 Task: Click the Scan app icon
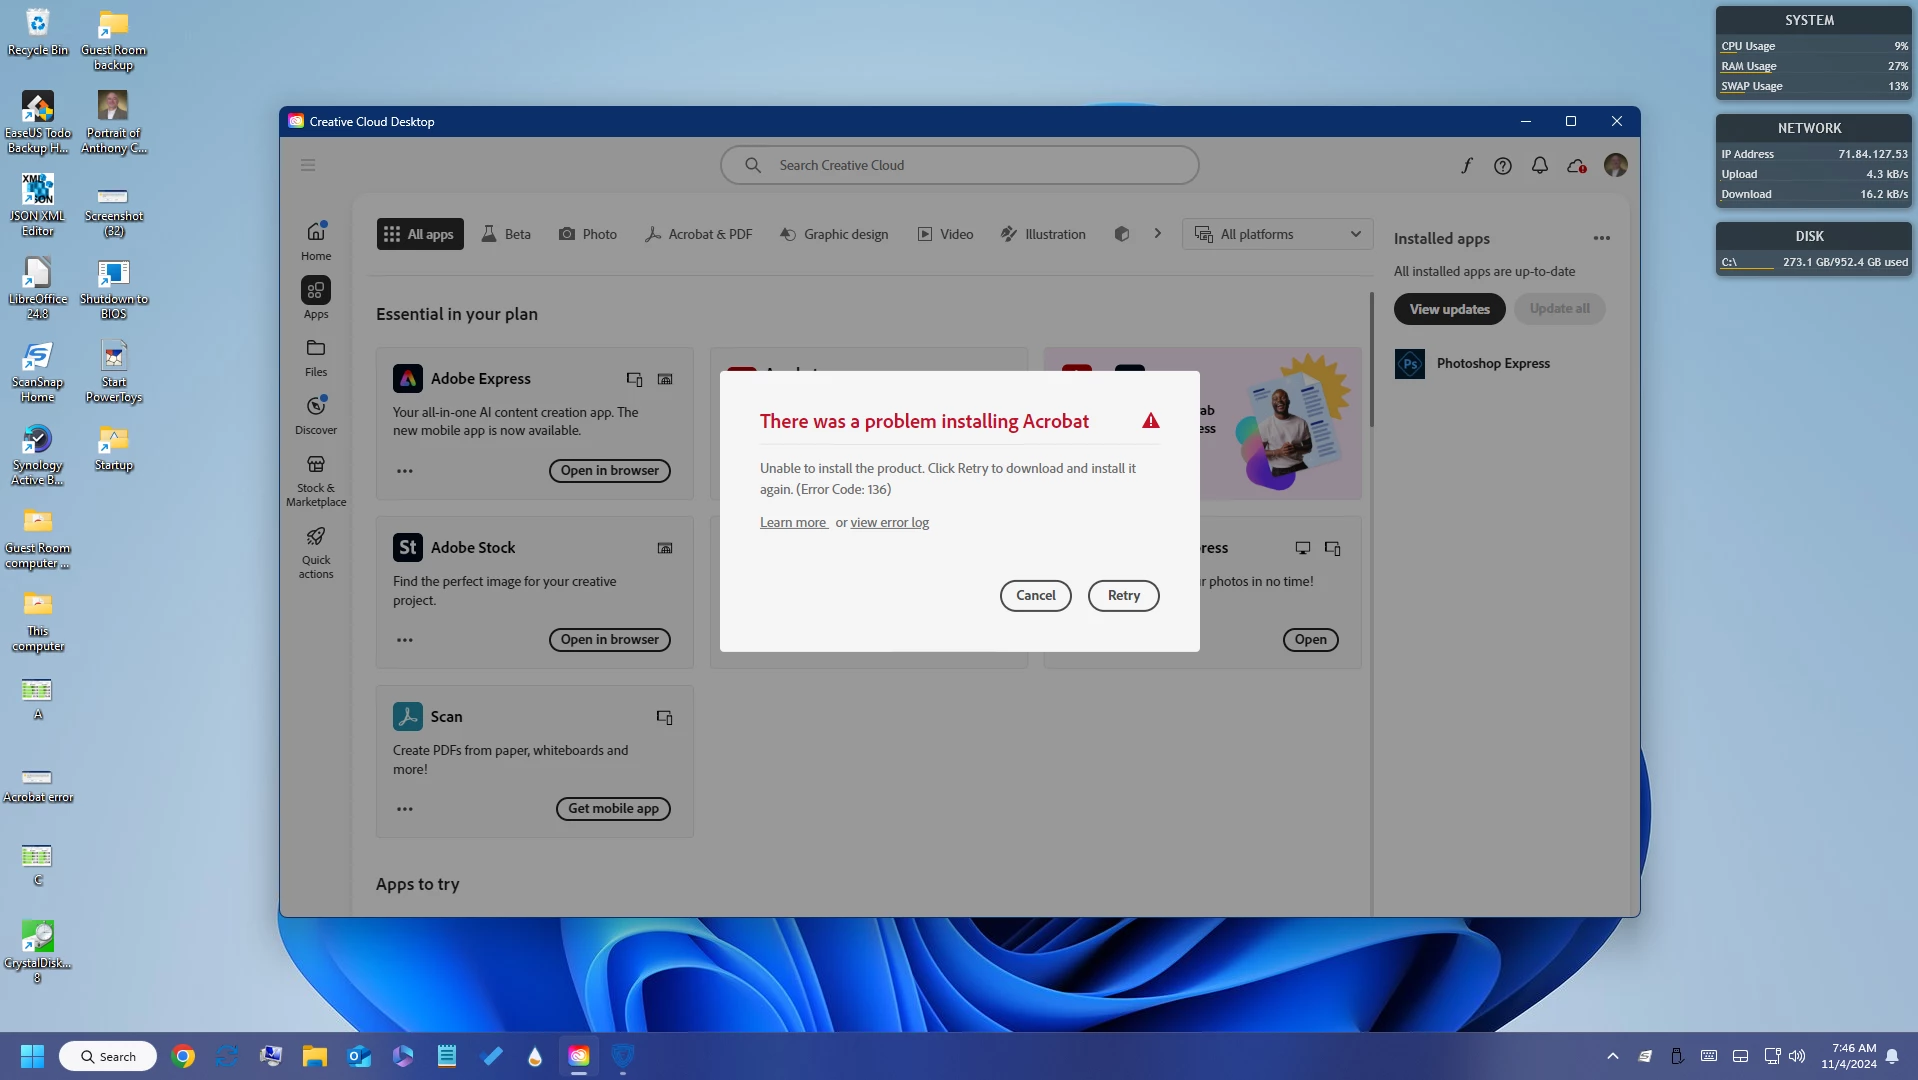[x=407, y=716]
